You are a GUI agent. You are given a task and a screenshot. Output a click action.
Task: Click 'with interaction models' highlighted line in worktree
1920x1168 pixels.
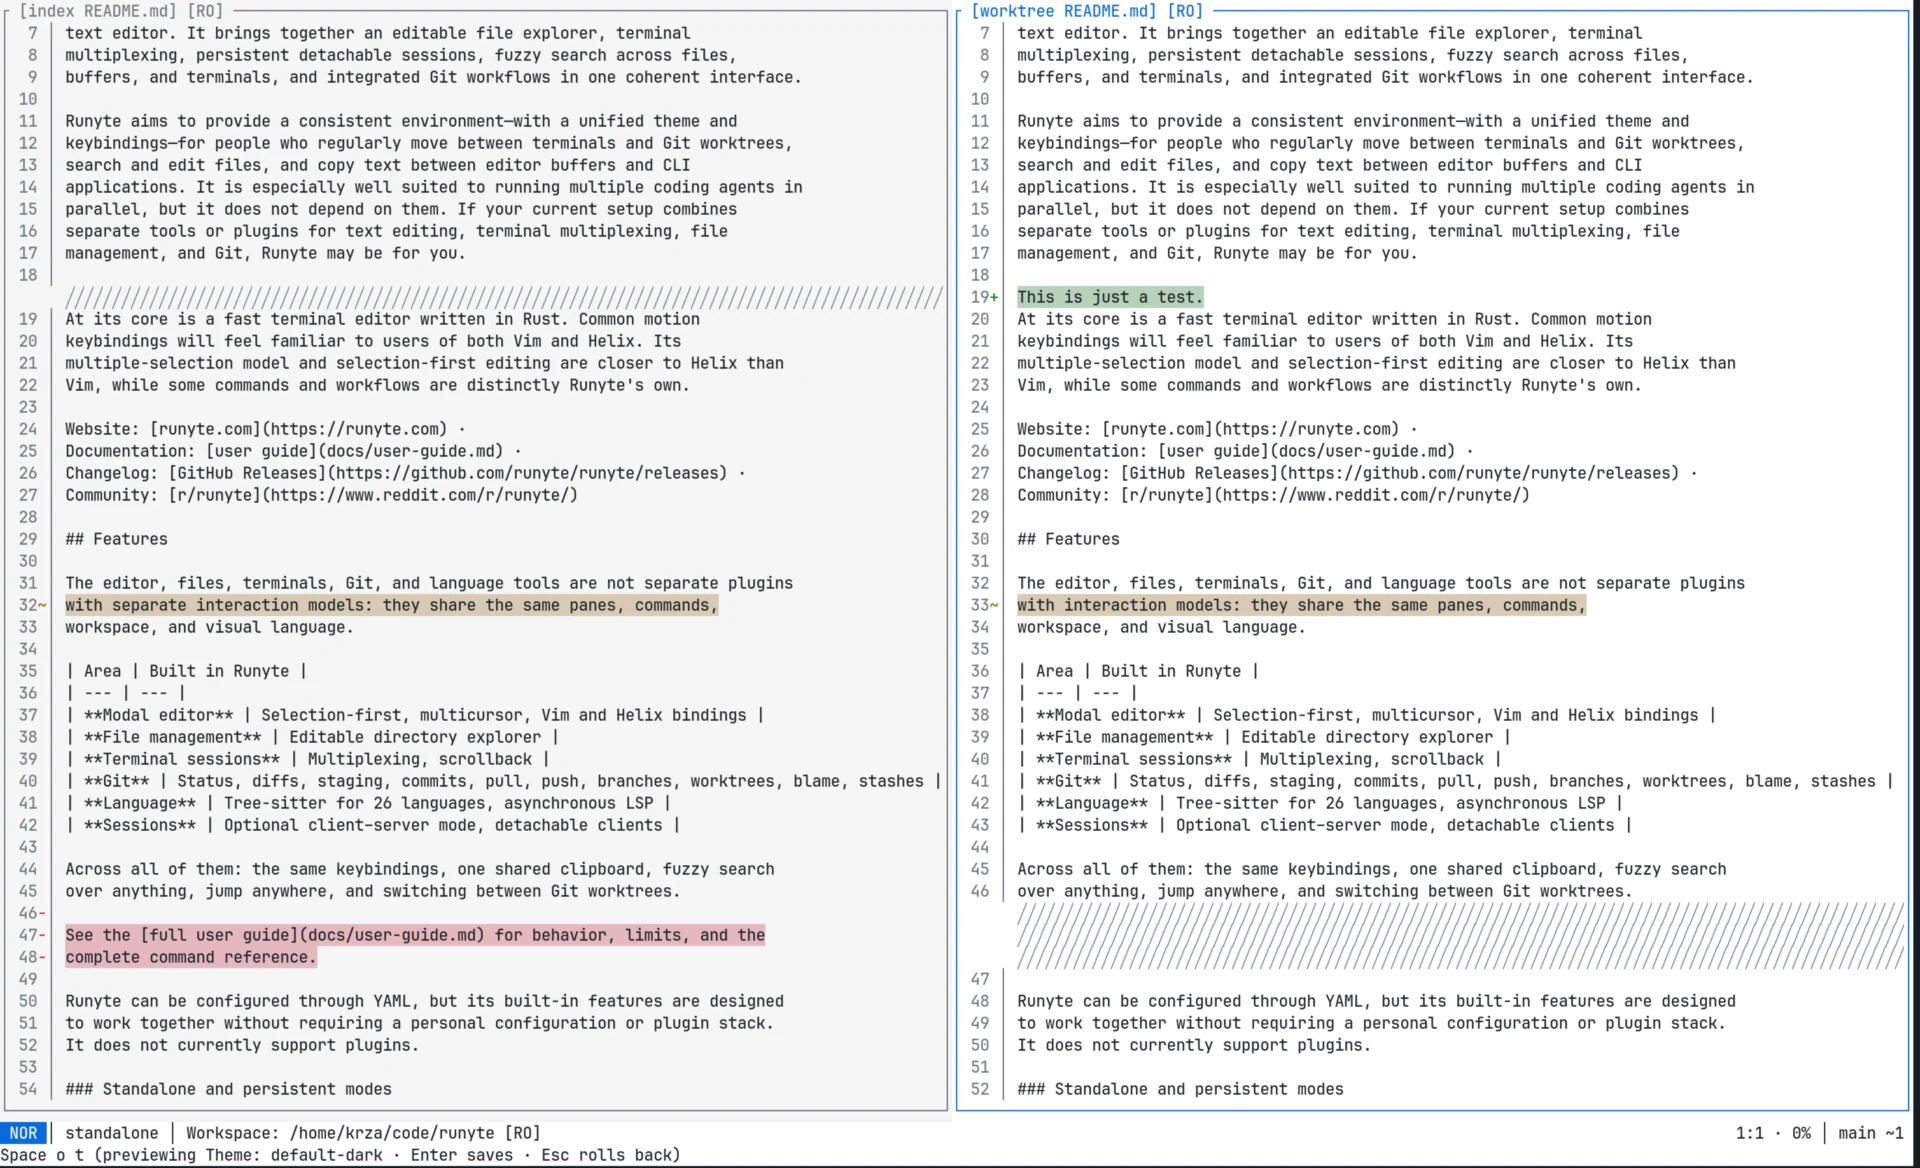tap(1301, 605)
